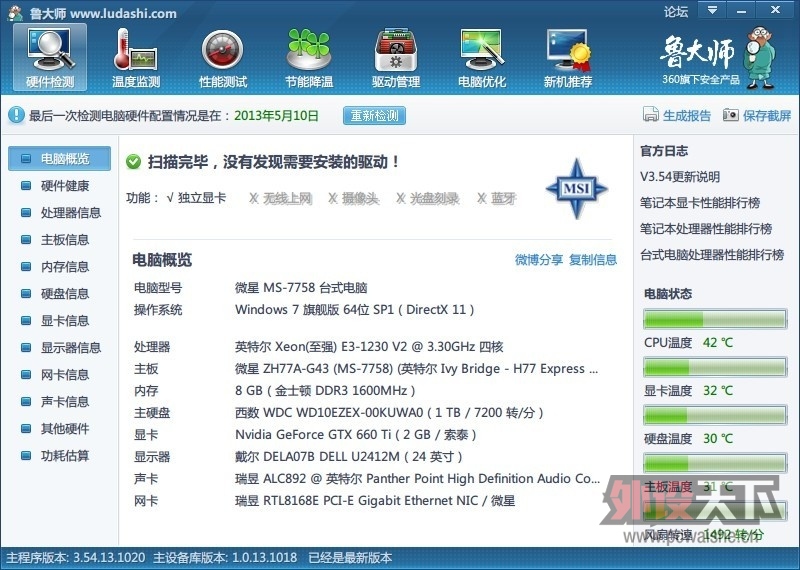This screenshot has height=570, width=800.
Task: Click the printer icon next to 生成报告
Action: tap(651, 115)
